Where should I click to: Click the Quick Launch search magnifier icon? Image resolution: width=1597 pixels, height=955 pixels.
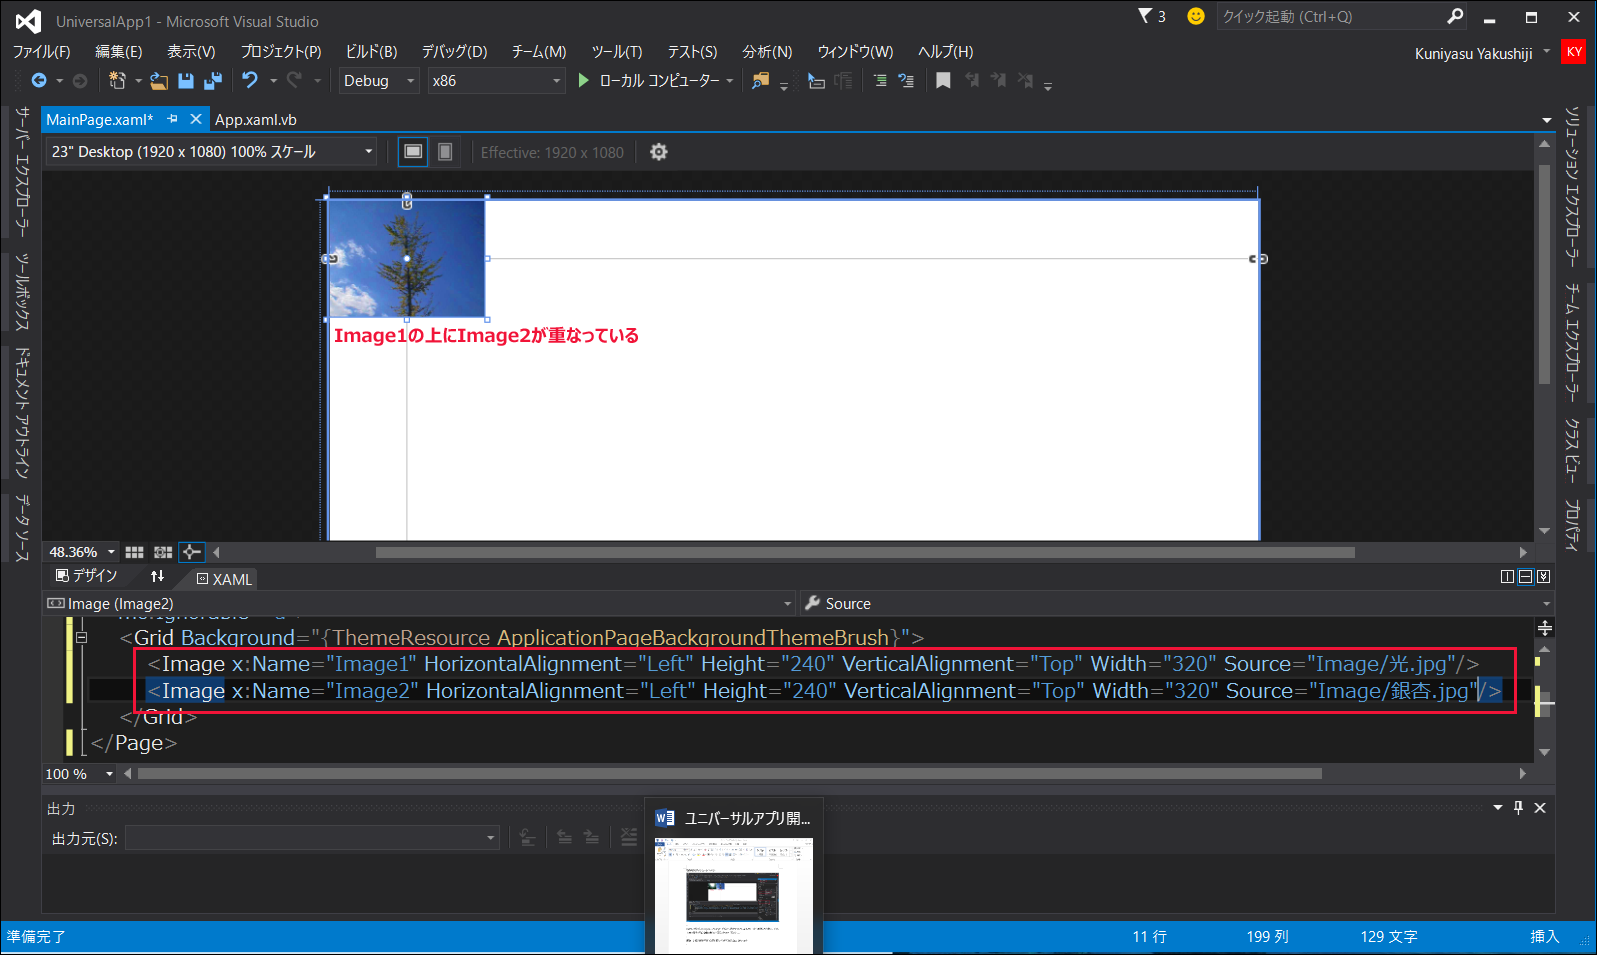1455,16
